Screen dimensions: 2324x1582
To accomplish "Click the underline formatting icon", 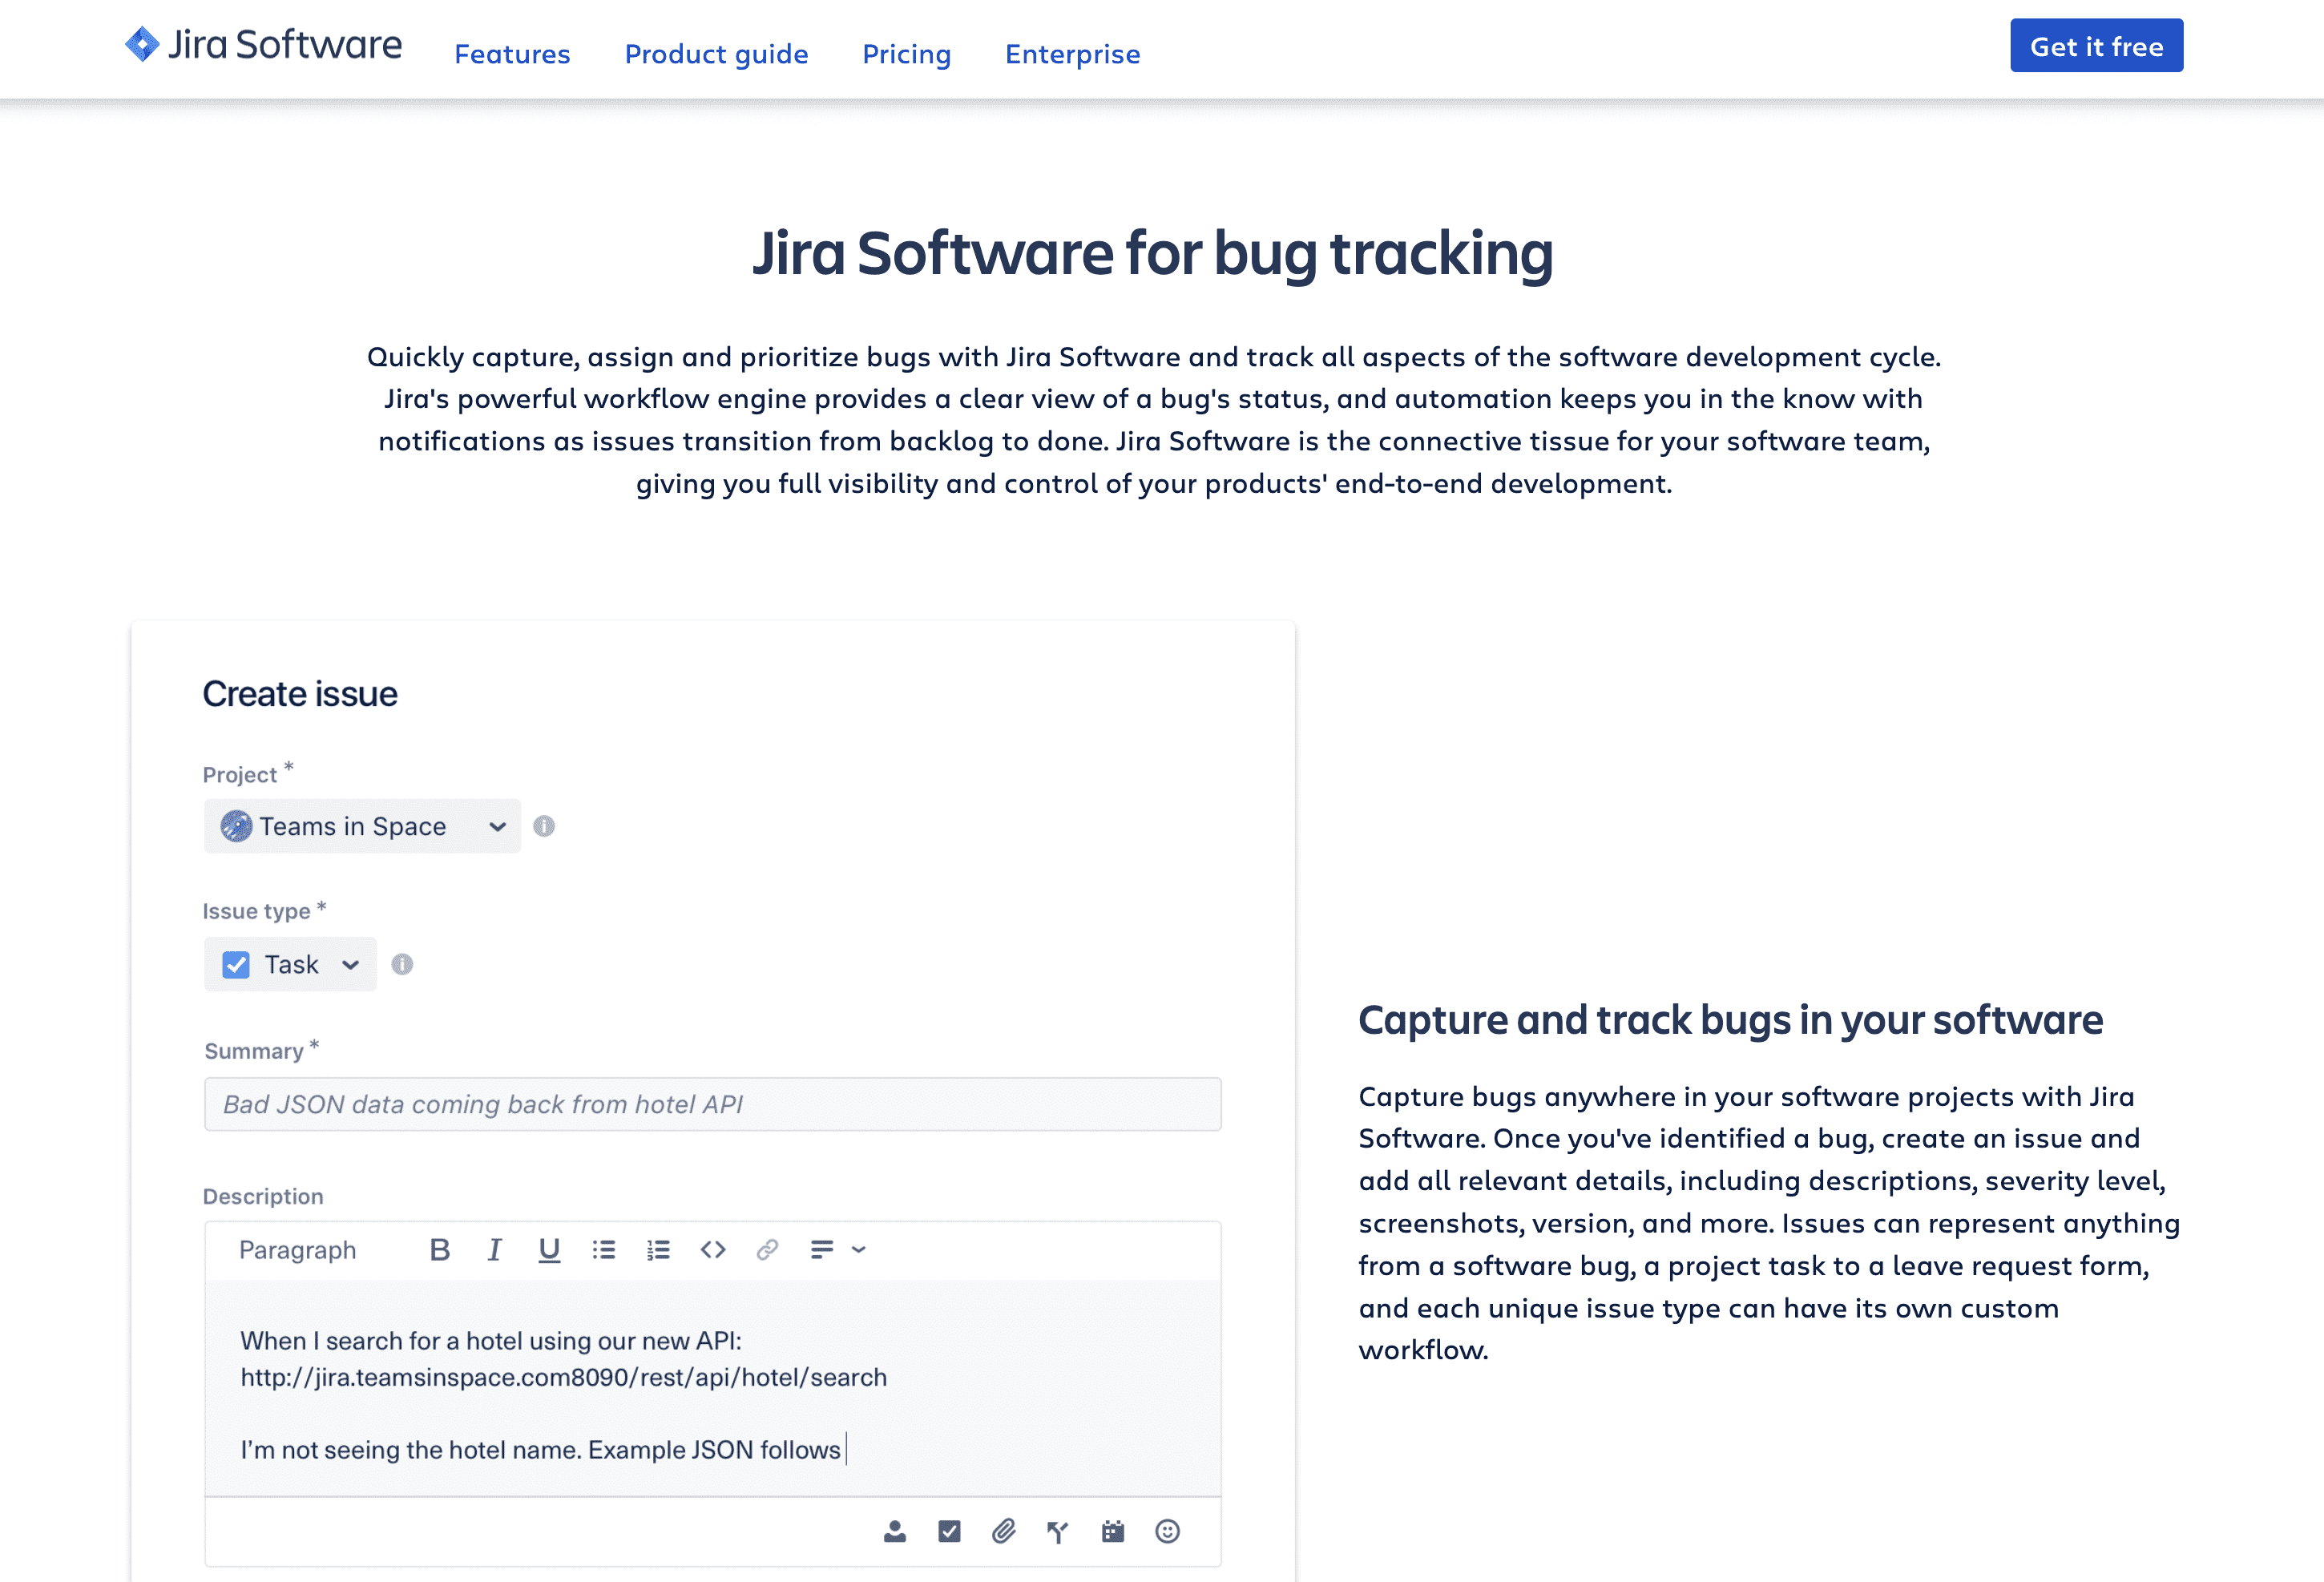I will coord(549,1249).
